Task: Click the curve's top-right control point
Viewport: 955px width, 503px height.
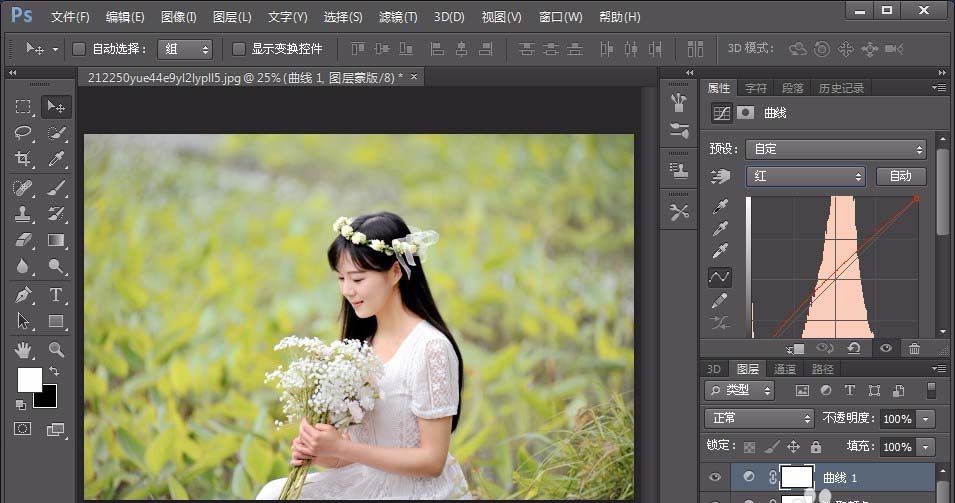Action: pos(916,199)
